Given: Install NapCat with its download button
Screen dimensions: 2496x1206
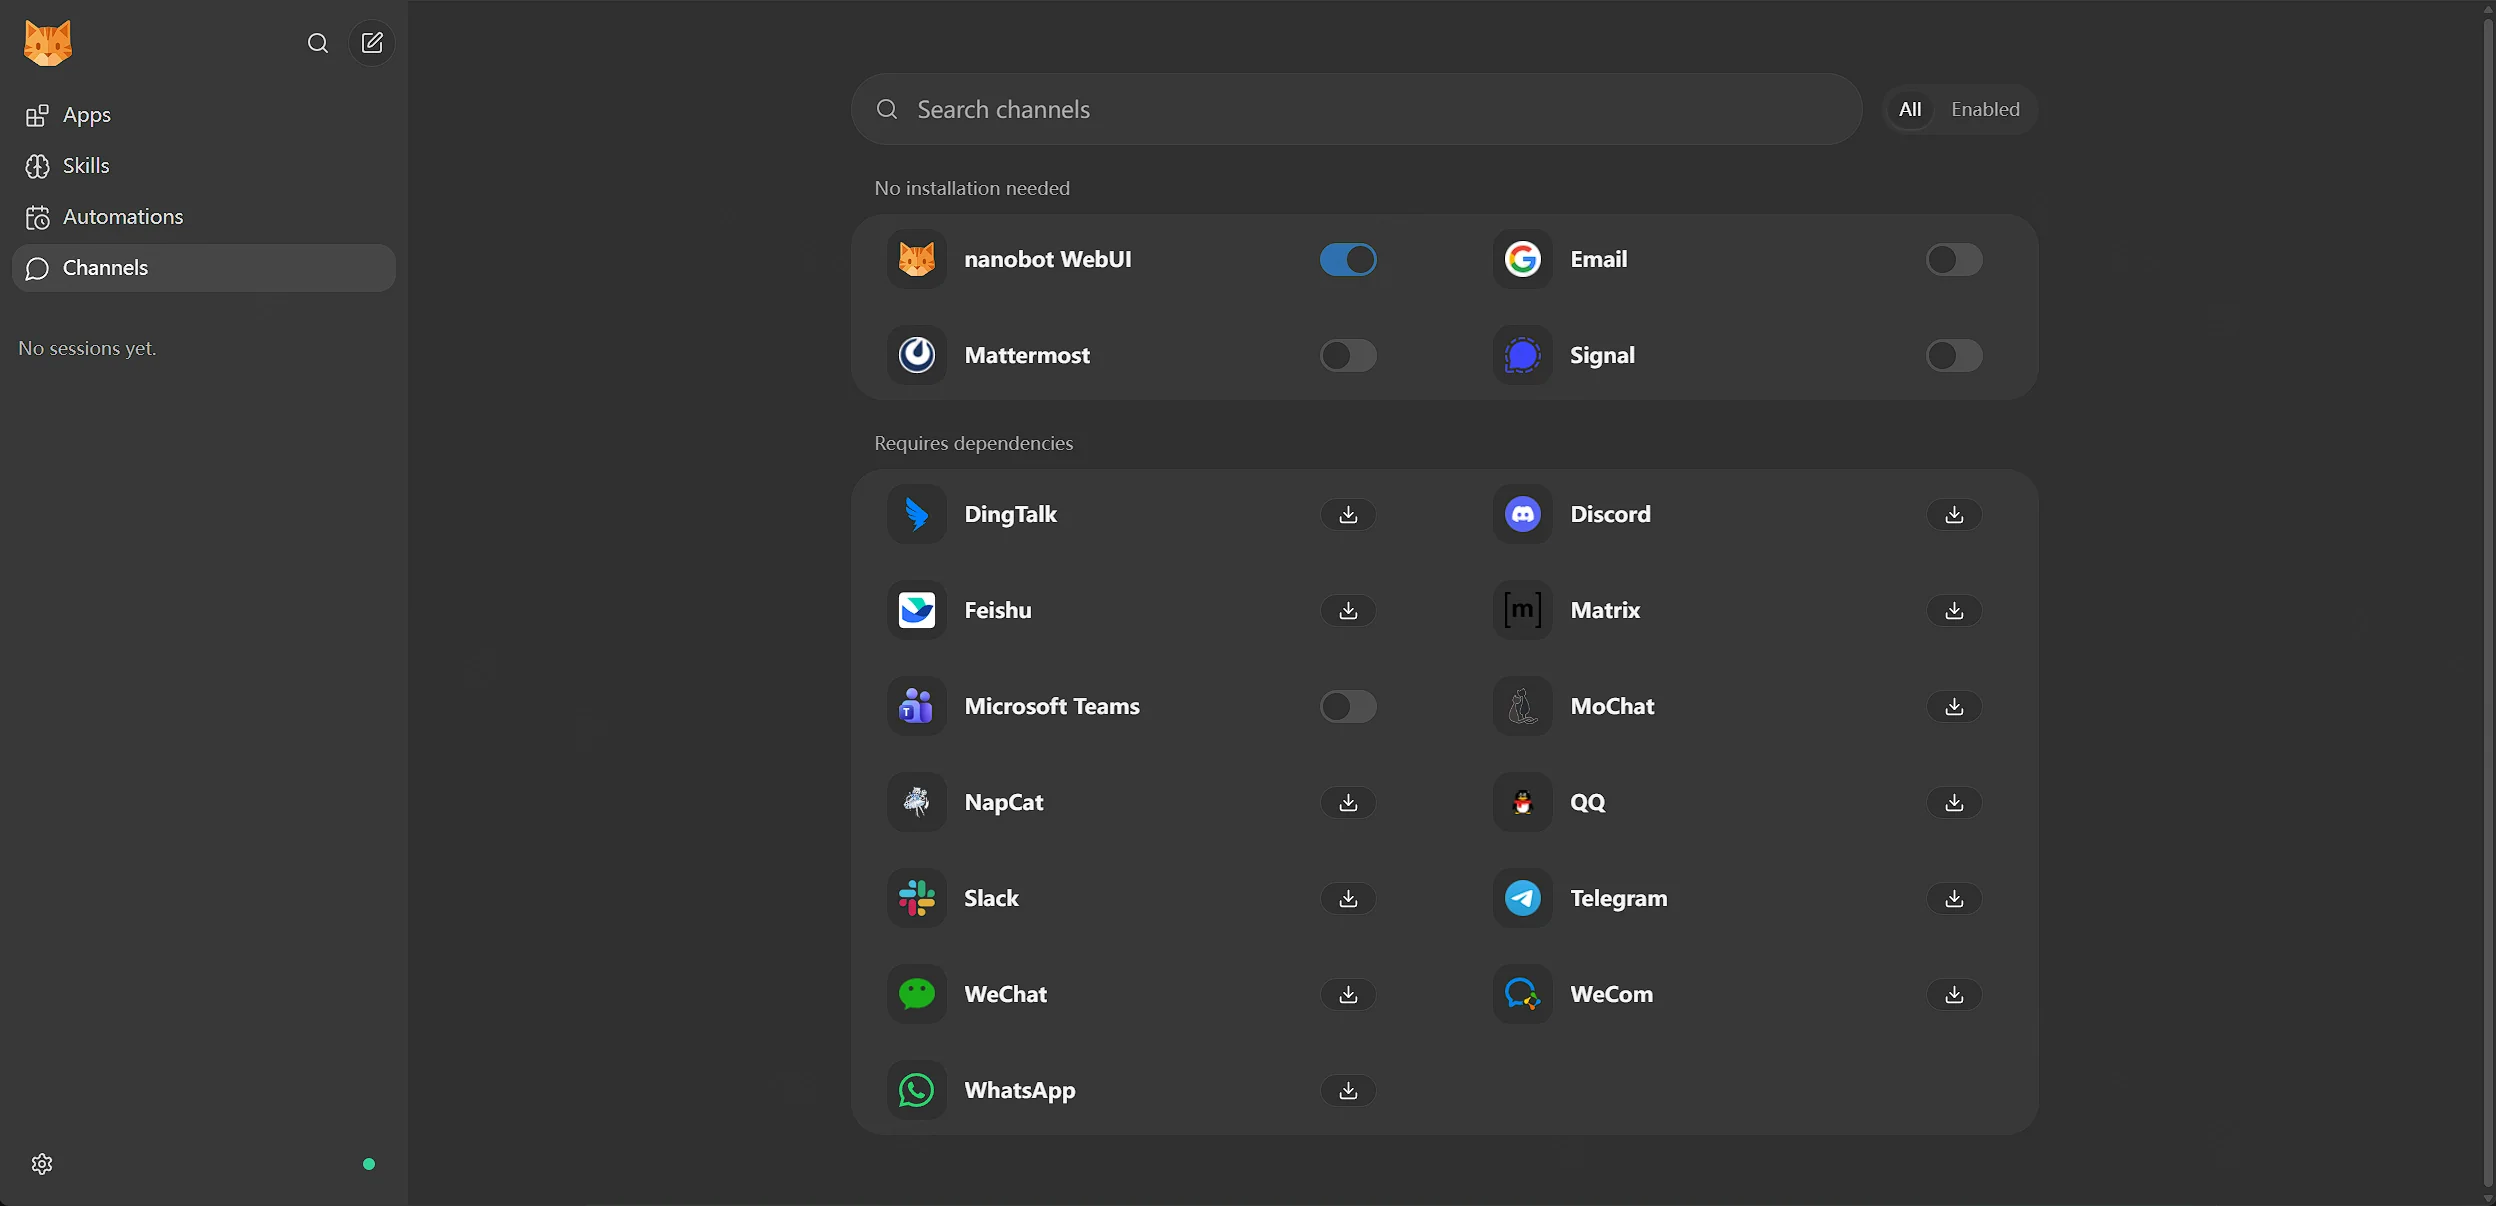Looking at the screenshot, I should tap(1348, 802).
